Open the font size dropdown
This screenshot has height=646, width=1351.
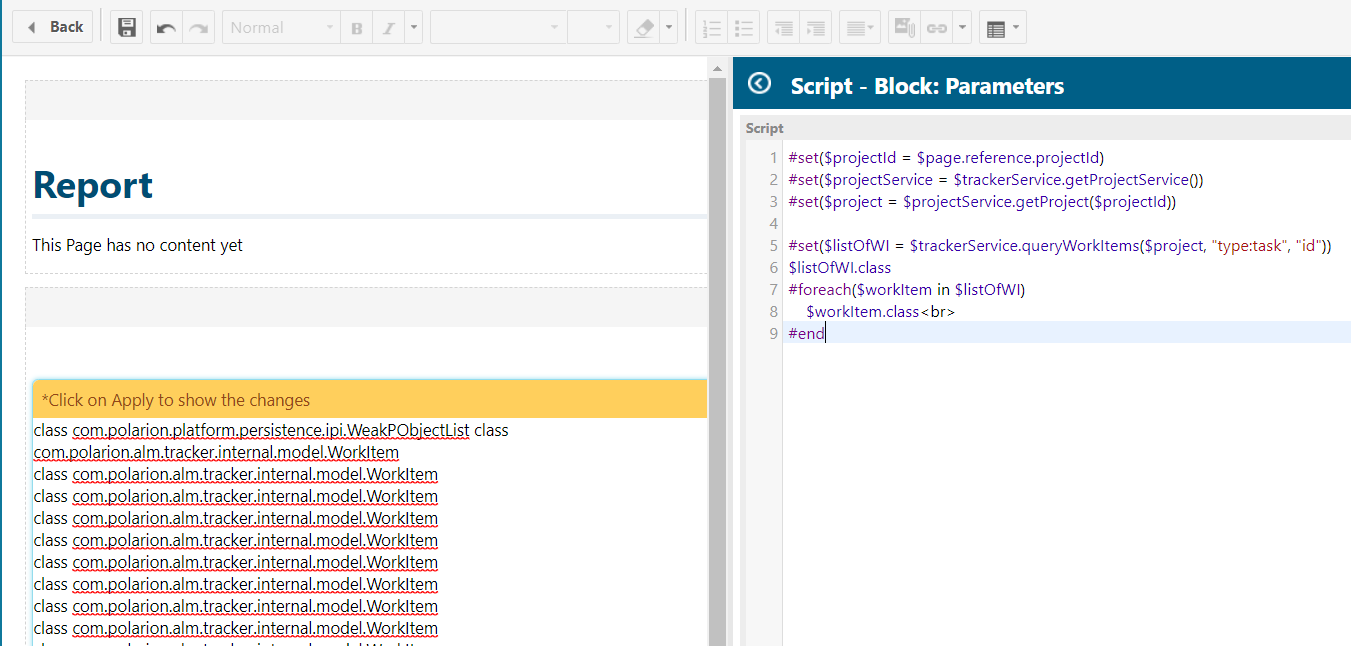tap(594, 27)
